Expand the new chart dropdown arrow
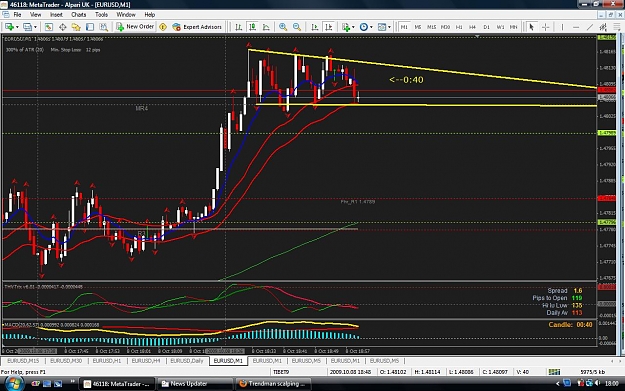The height and width of the screenshot is (391, 625). click(x=17, y=27)
